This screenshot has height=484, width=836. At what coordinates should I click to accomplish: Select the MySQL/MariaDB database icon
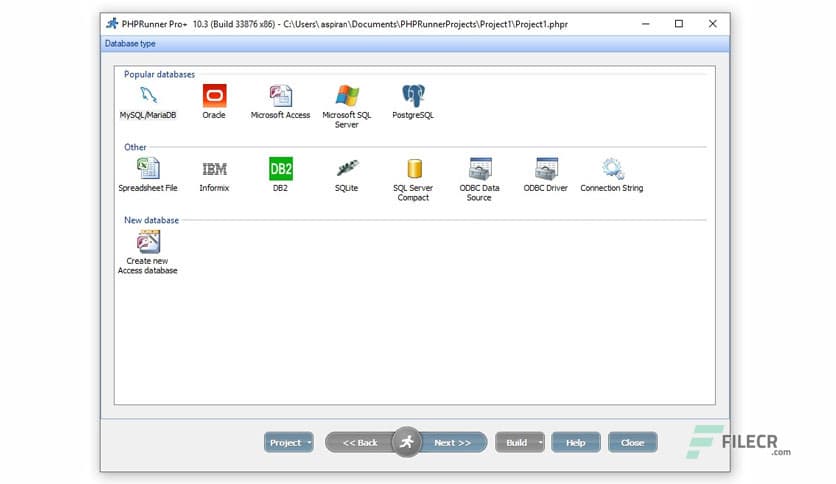pyautogui.click(x=148, y=95)
